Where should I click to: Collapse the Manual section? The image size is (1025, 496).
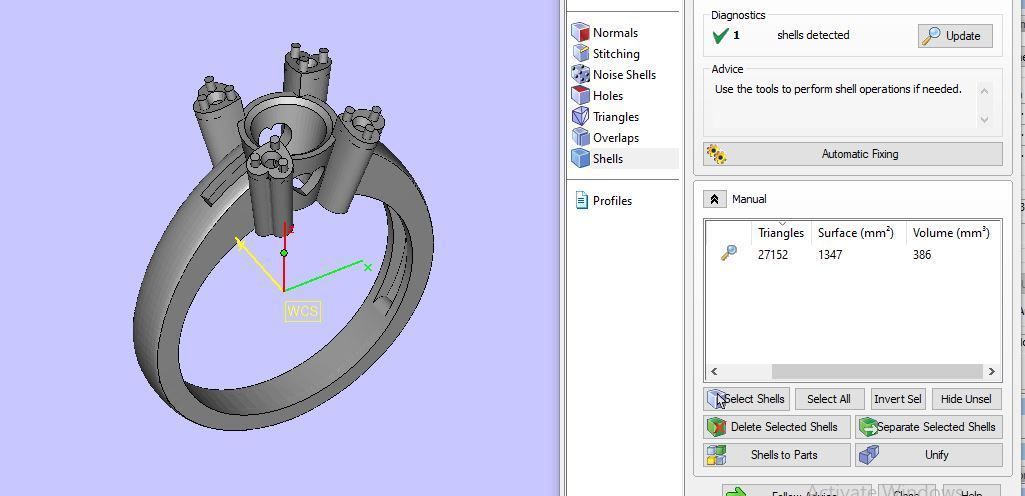coord(714,199)
